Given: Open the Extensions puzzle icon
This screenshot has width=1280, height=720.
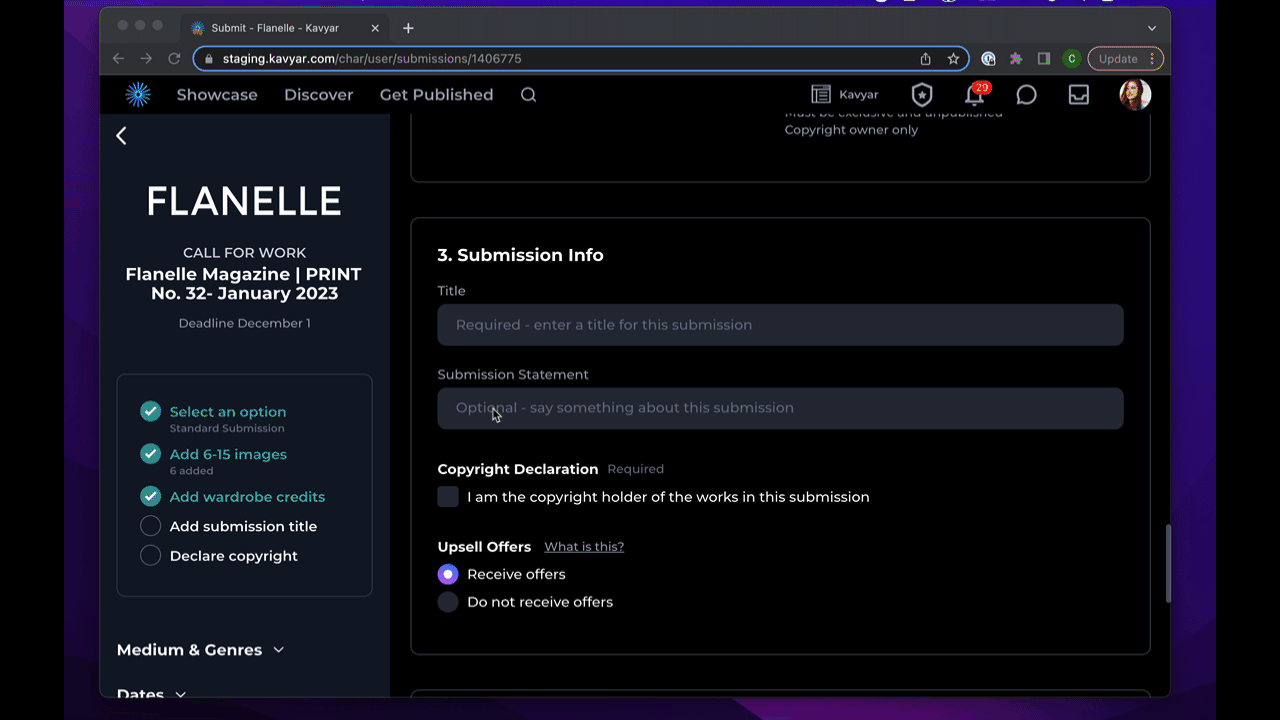Looking at the screenshot, I should click(1016, 59).
